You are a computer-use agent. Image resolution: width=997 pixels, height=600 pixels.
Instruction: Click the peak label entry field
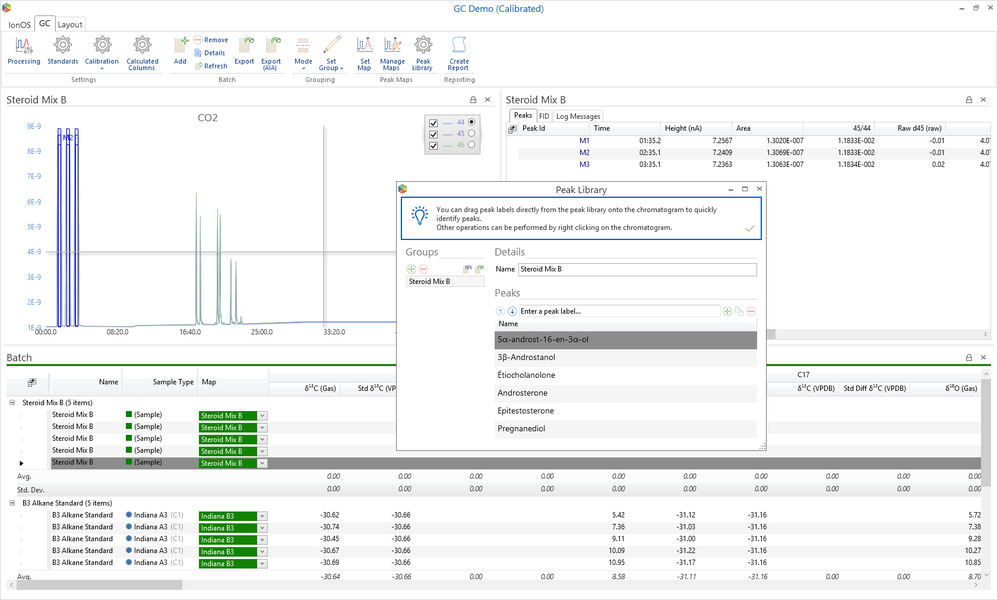[618, 311]
